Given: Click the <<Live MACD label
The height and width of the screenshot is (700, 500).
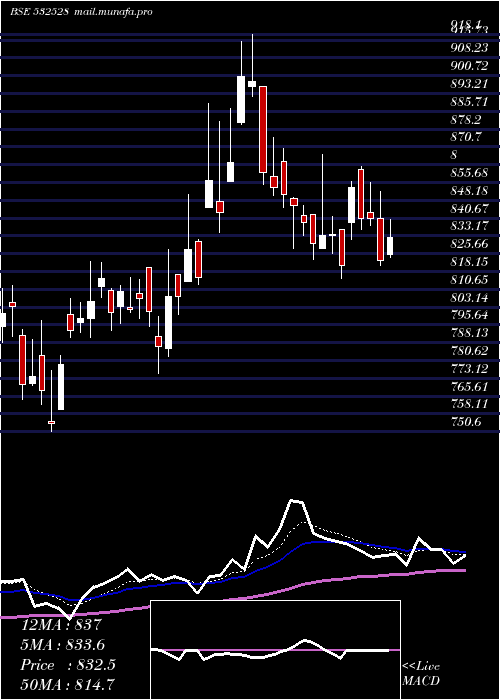Looking at the screenshot, I should click(421, 674).
